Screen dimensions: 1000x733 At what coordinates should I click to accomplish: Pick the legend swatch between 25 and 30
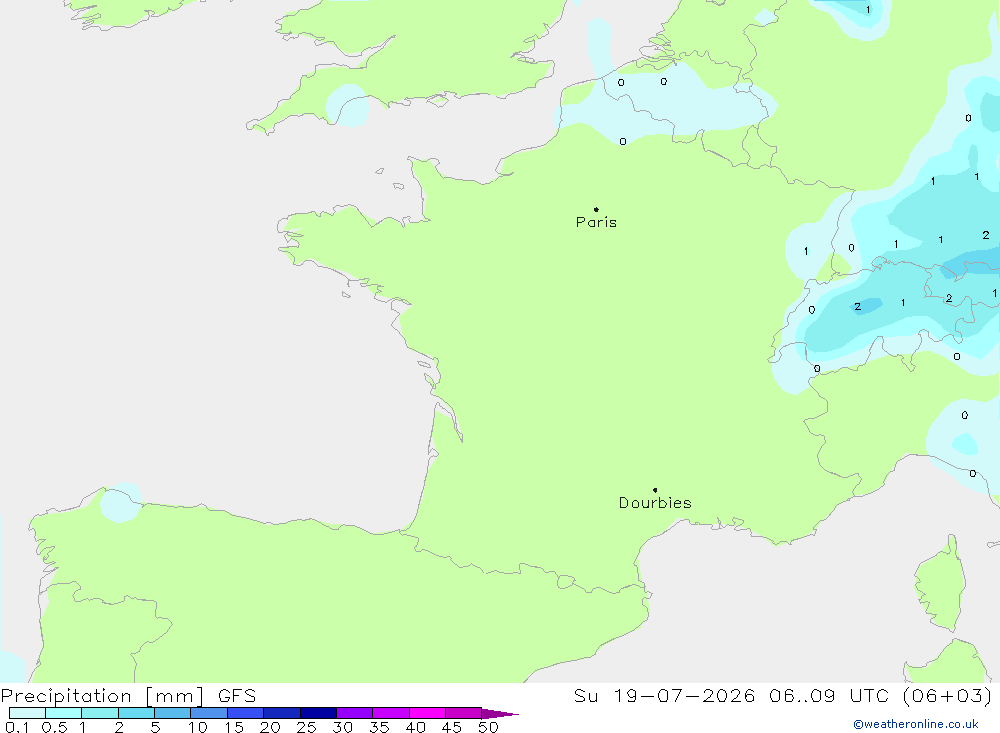[x=318, y=713]
